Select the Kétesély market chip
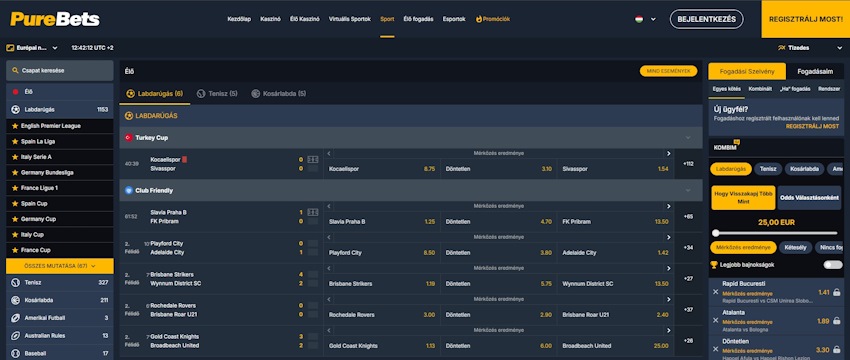 tap(795, 248)
